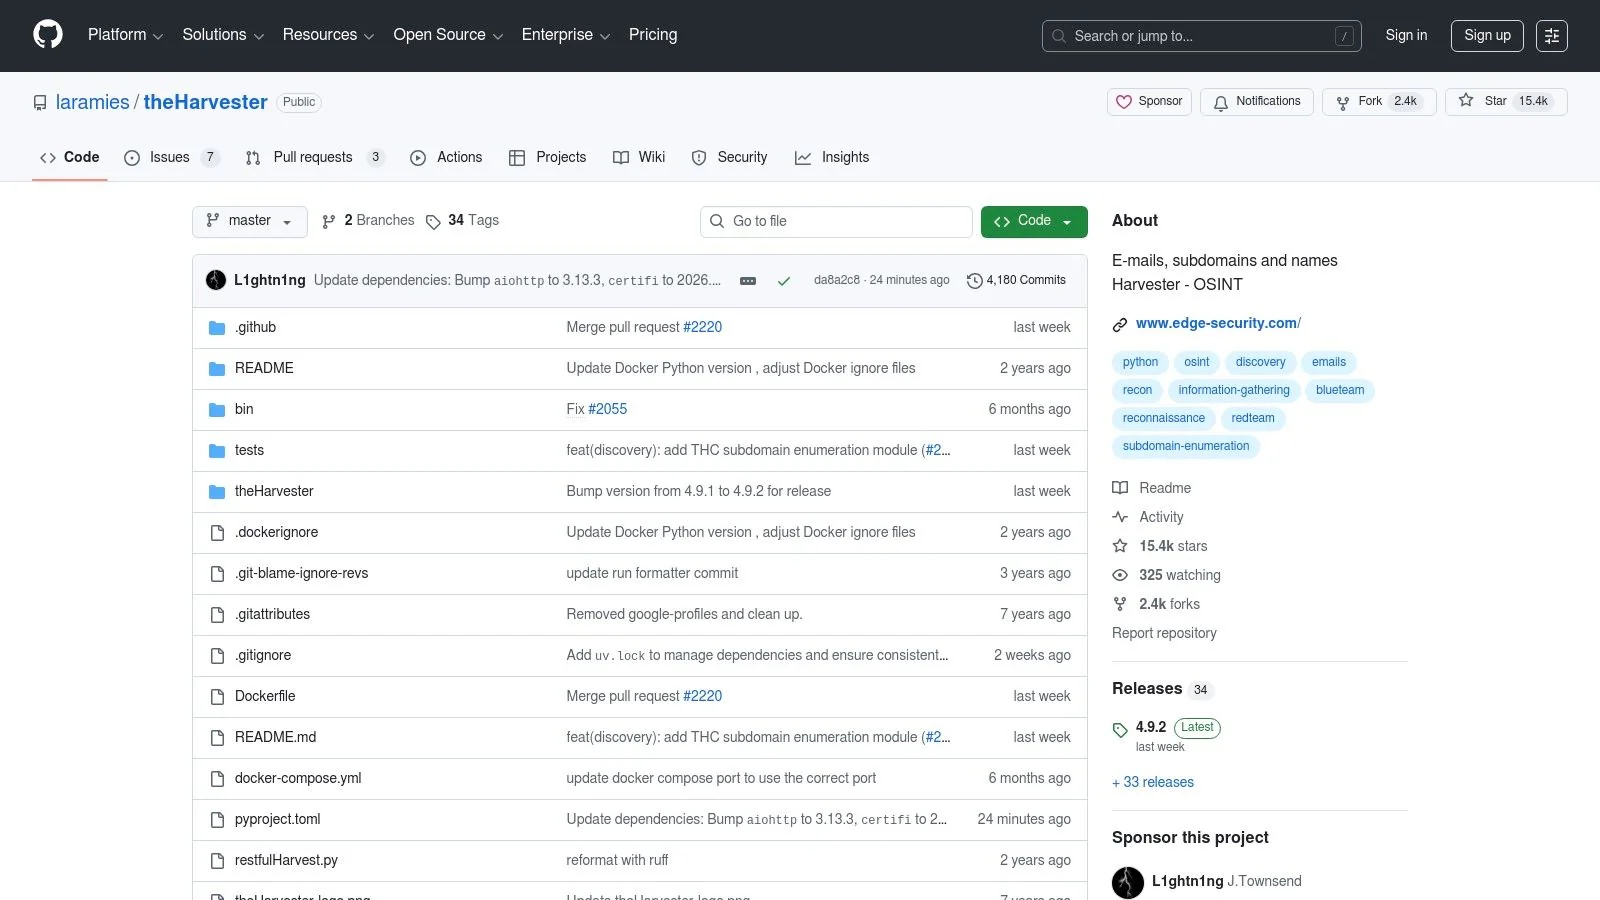Screen dimensions: 1600x900
Task: Click the Notifications bell button
Action: (1257, 102)
